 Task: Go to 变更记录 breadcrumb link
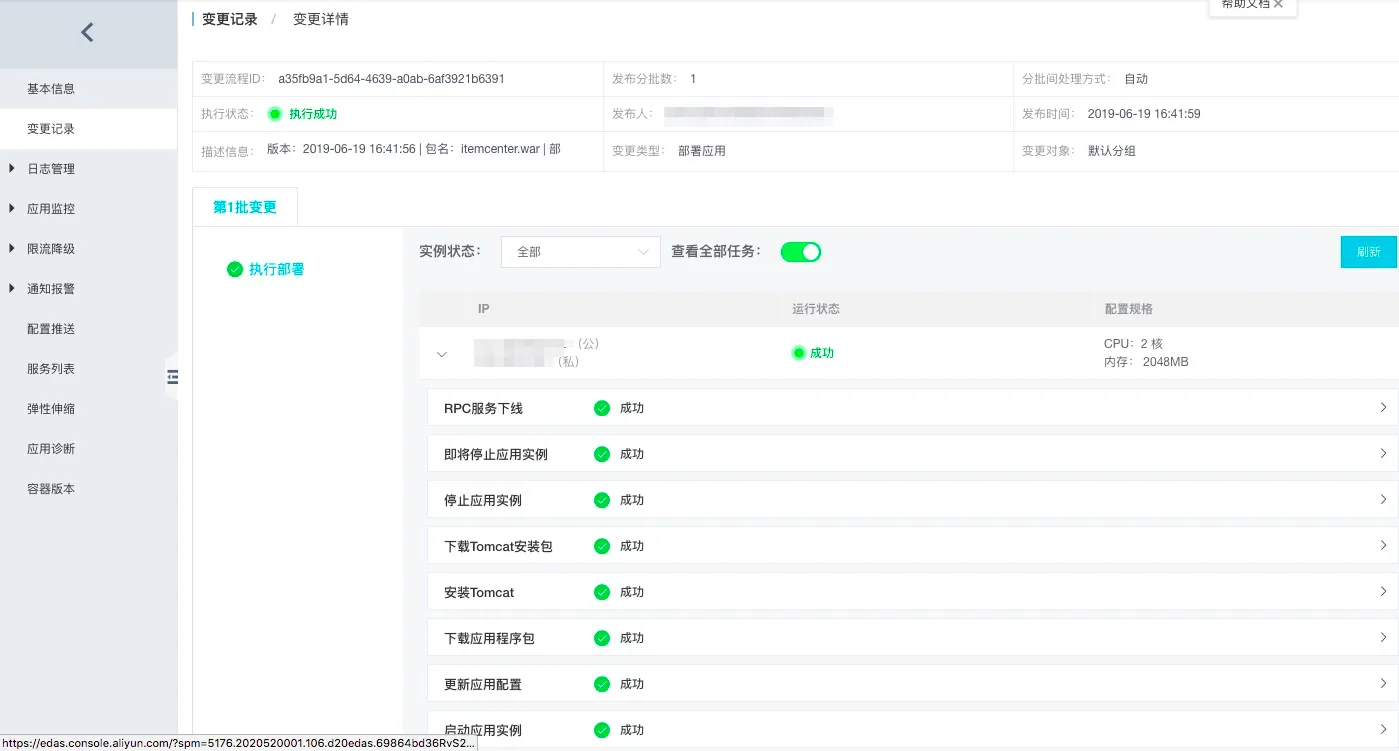pos(230,19)
